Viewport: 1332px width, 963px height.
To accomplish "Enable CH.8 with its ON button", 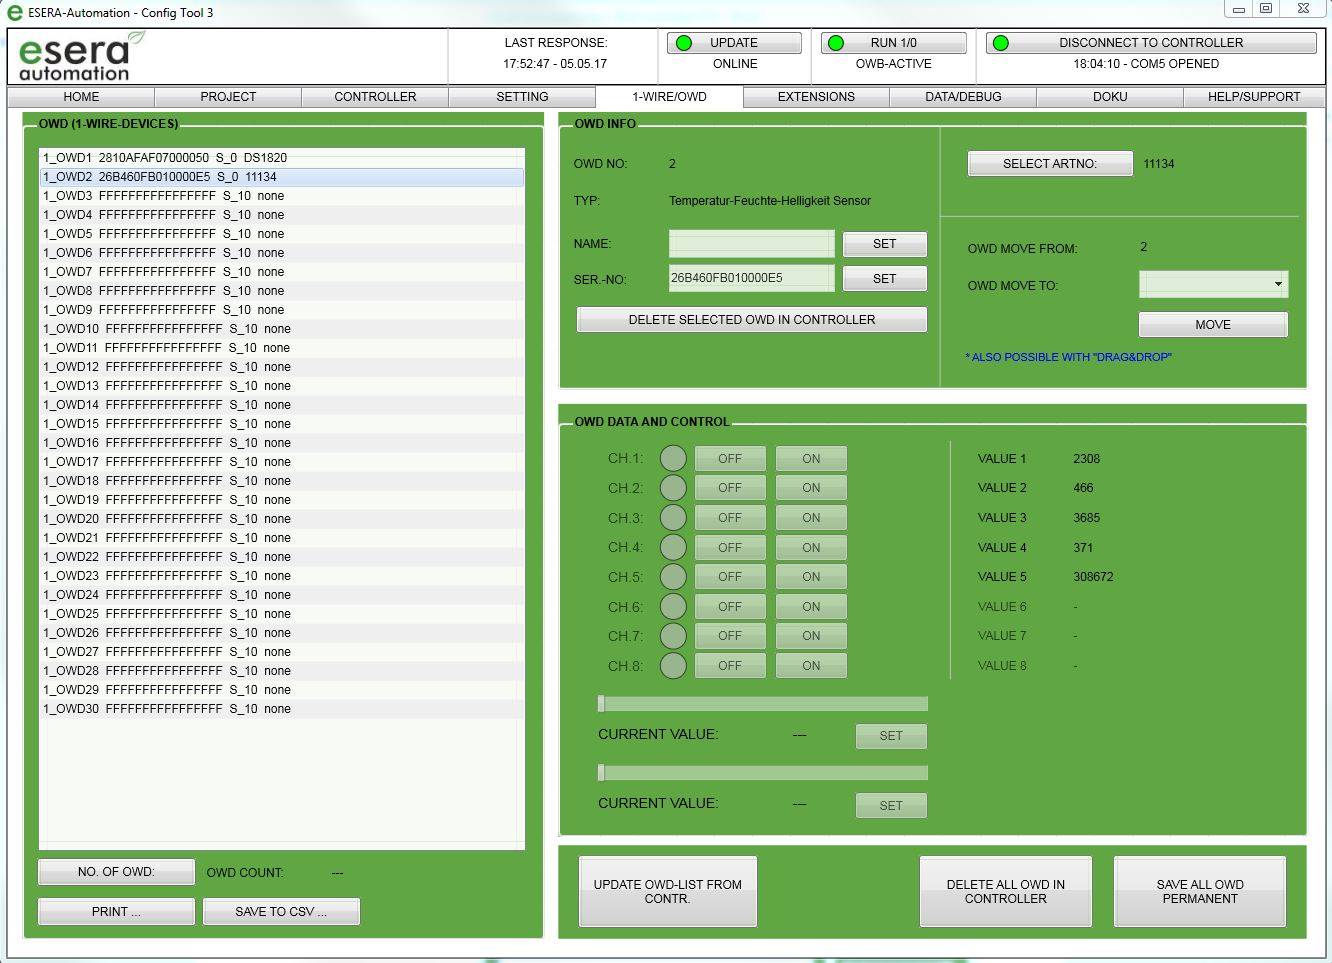I will 810,665.
